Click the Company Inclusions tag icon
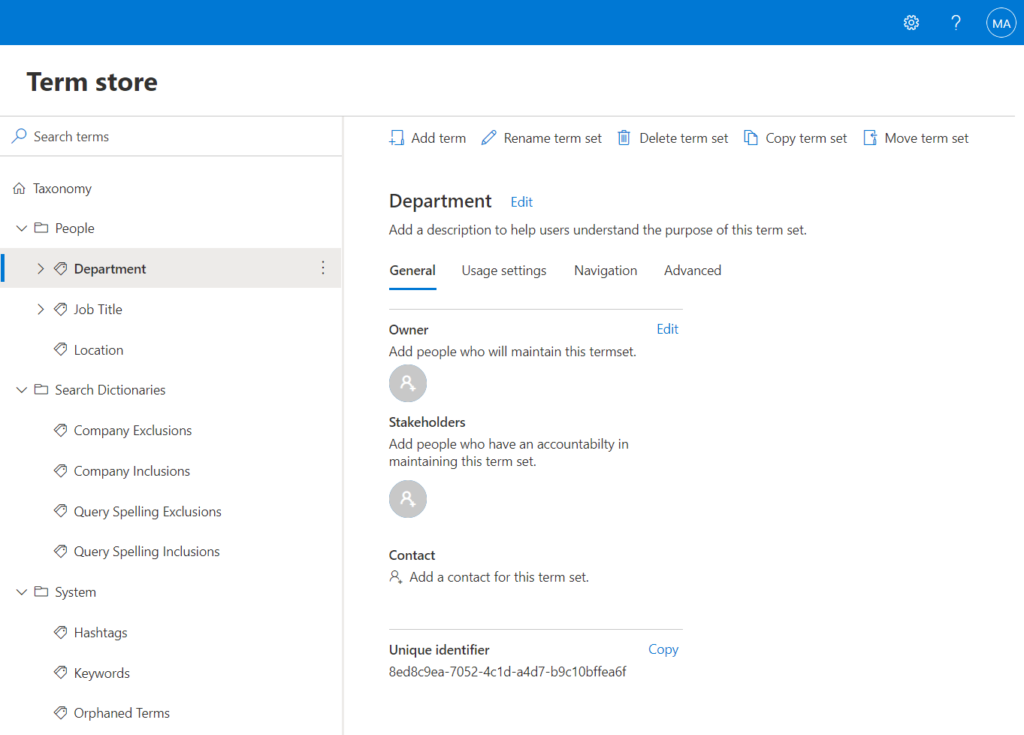 coord(61,470)
